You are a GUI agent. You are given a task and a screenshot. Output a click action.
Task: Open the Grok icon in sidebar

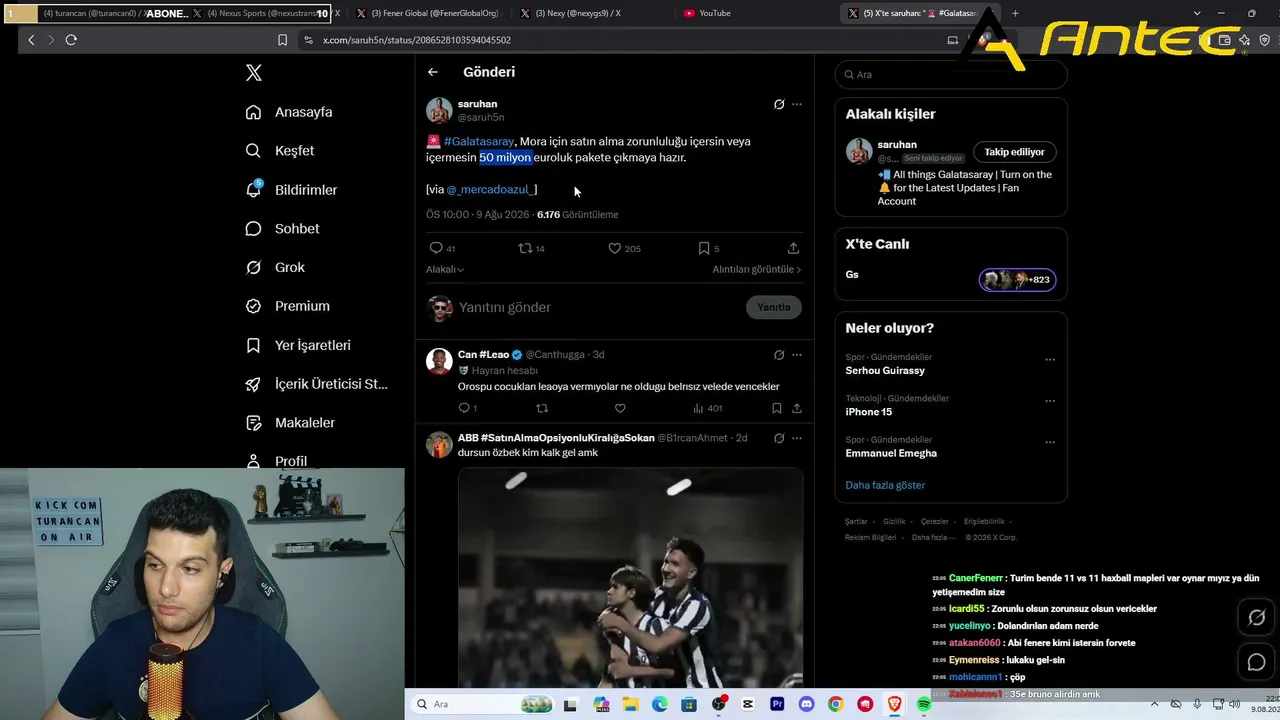(254, 267)
